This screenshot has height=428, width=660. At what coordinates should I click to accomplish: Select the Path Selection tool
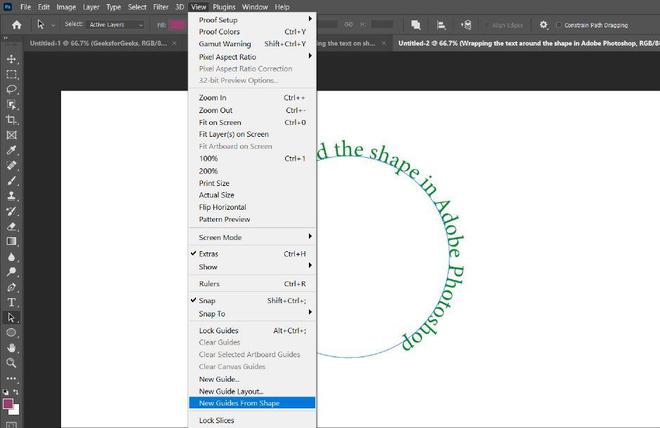(11, 318)
